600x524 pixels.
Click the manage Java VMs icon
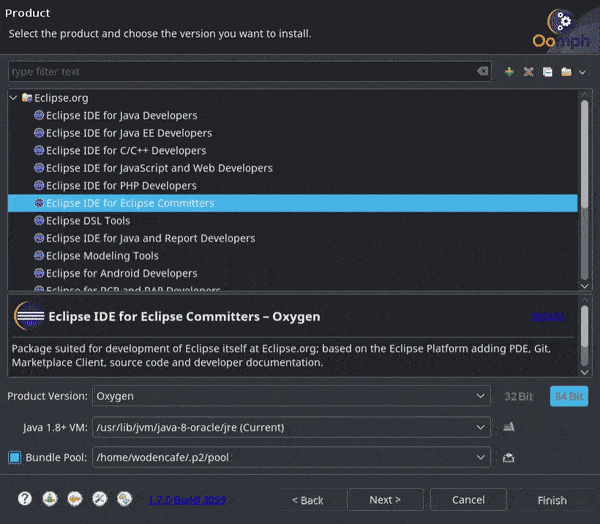509,427
